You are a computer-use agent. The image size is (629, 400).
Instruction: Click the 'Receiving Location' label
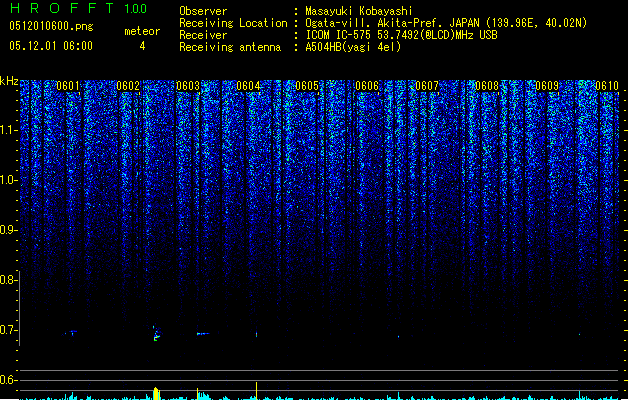[x=233, y=23]
